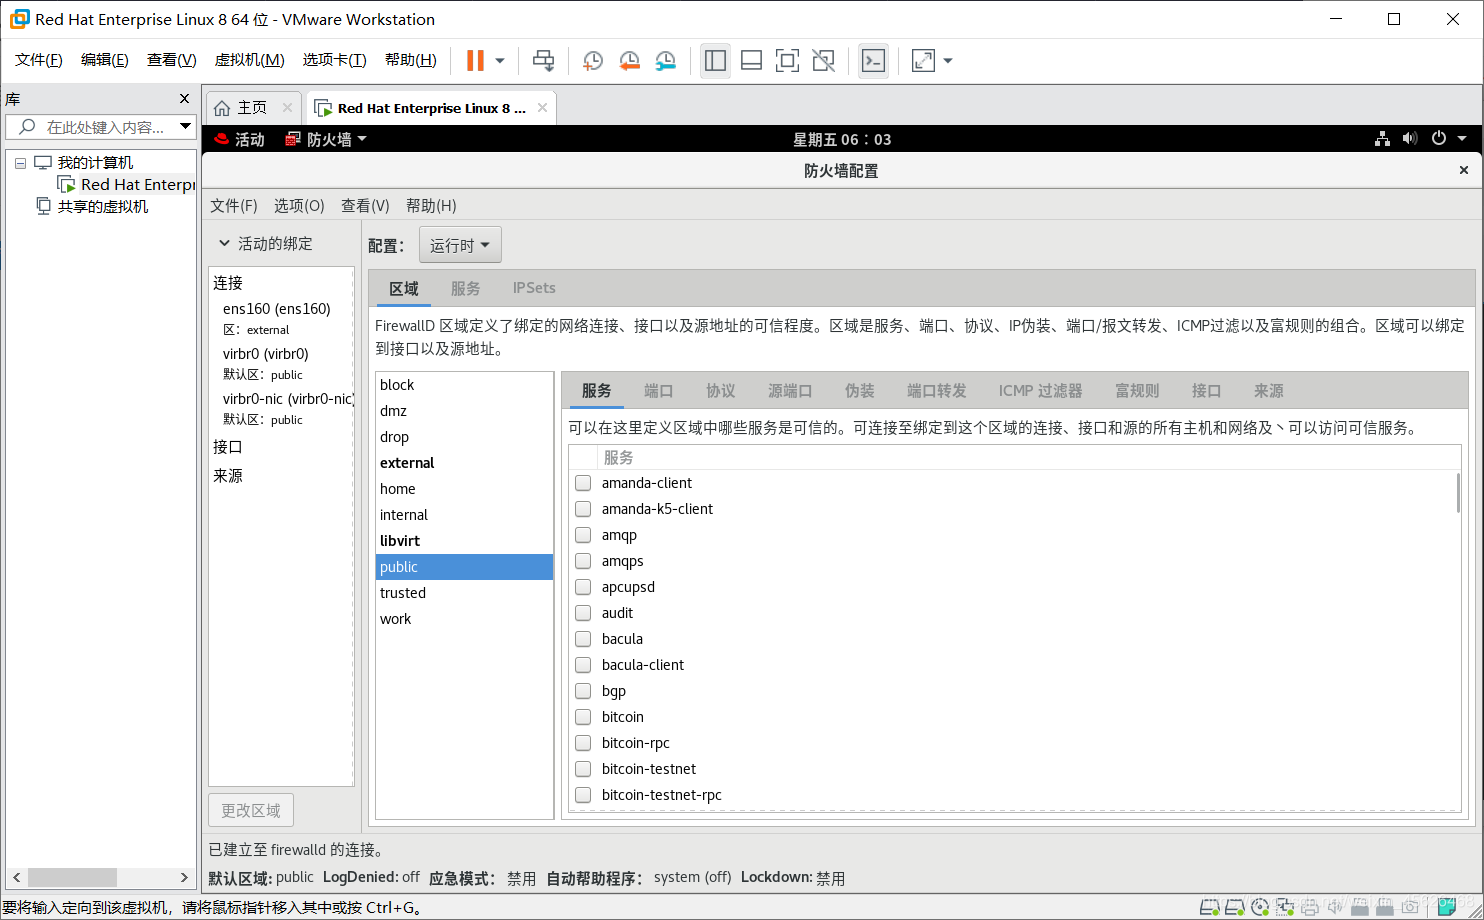
Task: Open the VMware Edit menu
Action: pyautogui.click(x=105, y=60)
